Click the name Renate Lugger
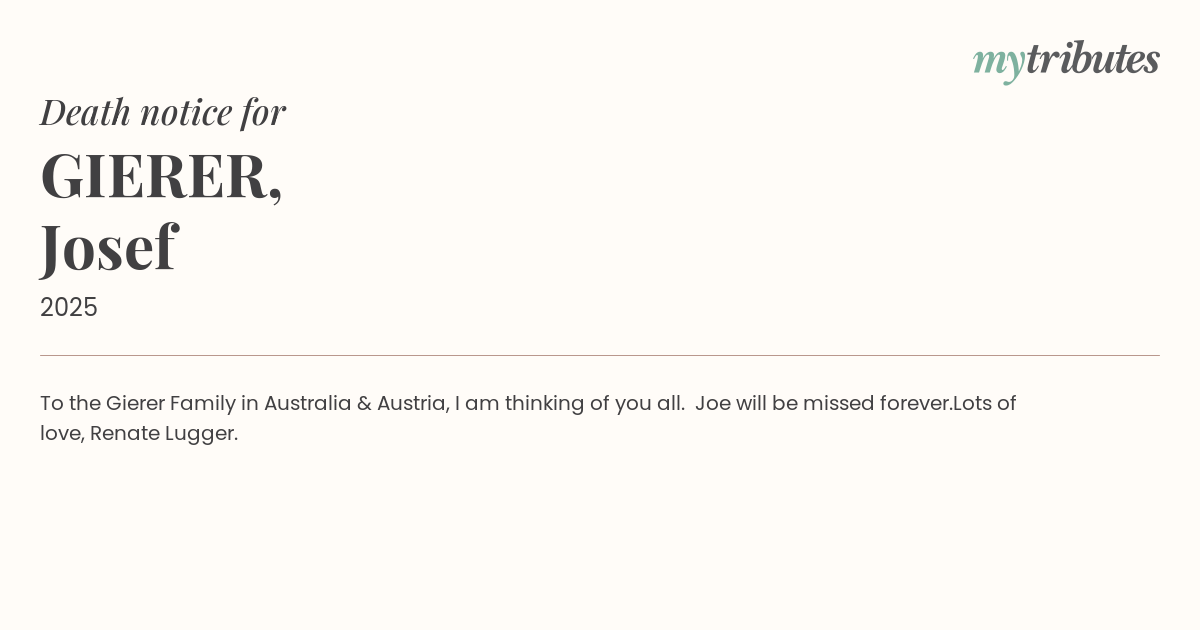The width and height of the screenshot is (1200, 630). (163, 434)
